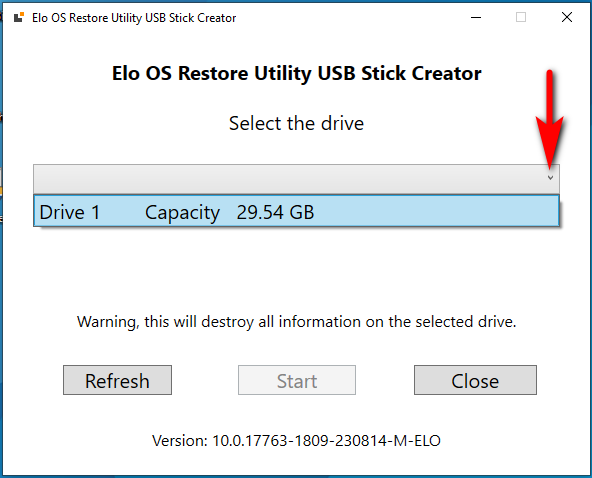Screen dimensions: 592x478
Task: Click the greyed-out maximize window icon
Action: coord(521,17)
